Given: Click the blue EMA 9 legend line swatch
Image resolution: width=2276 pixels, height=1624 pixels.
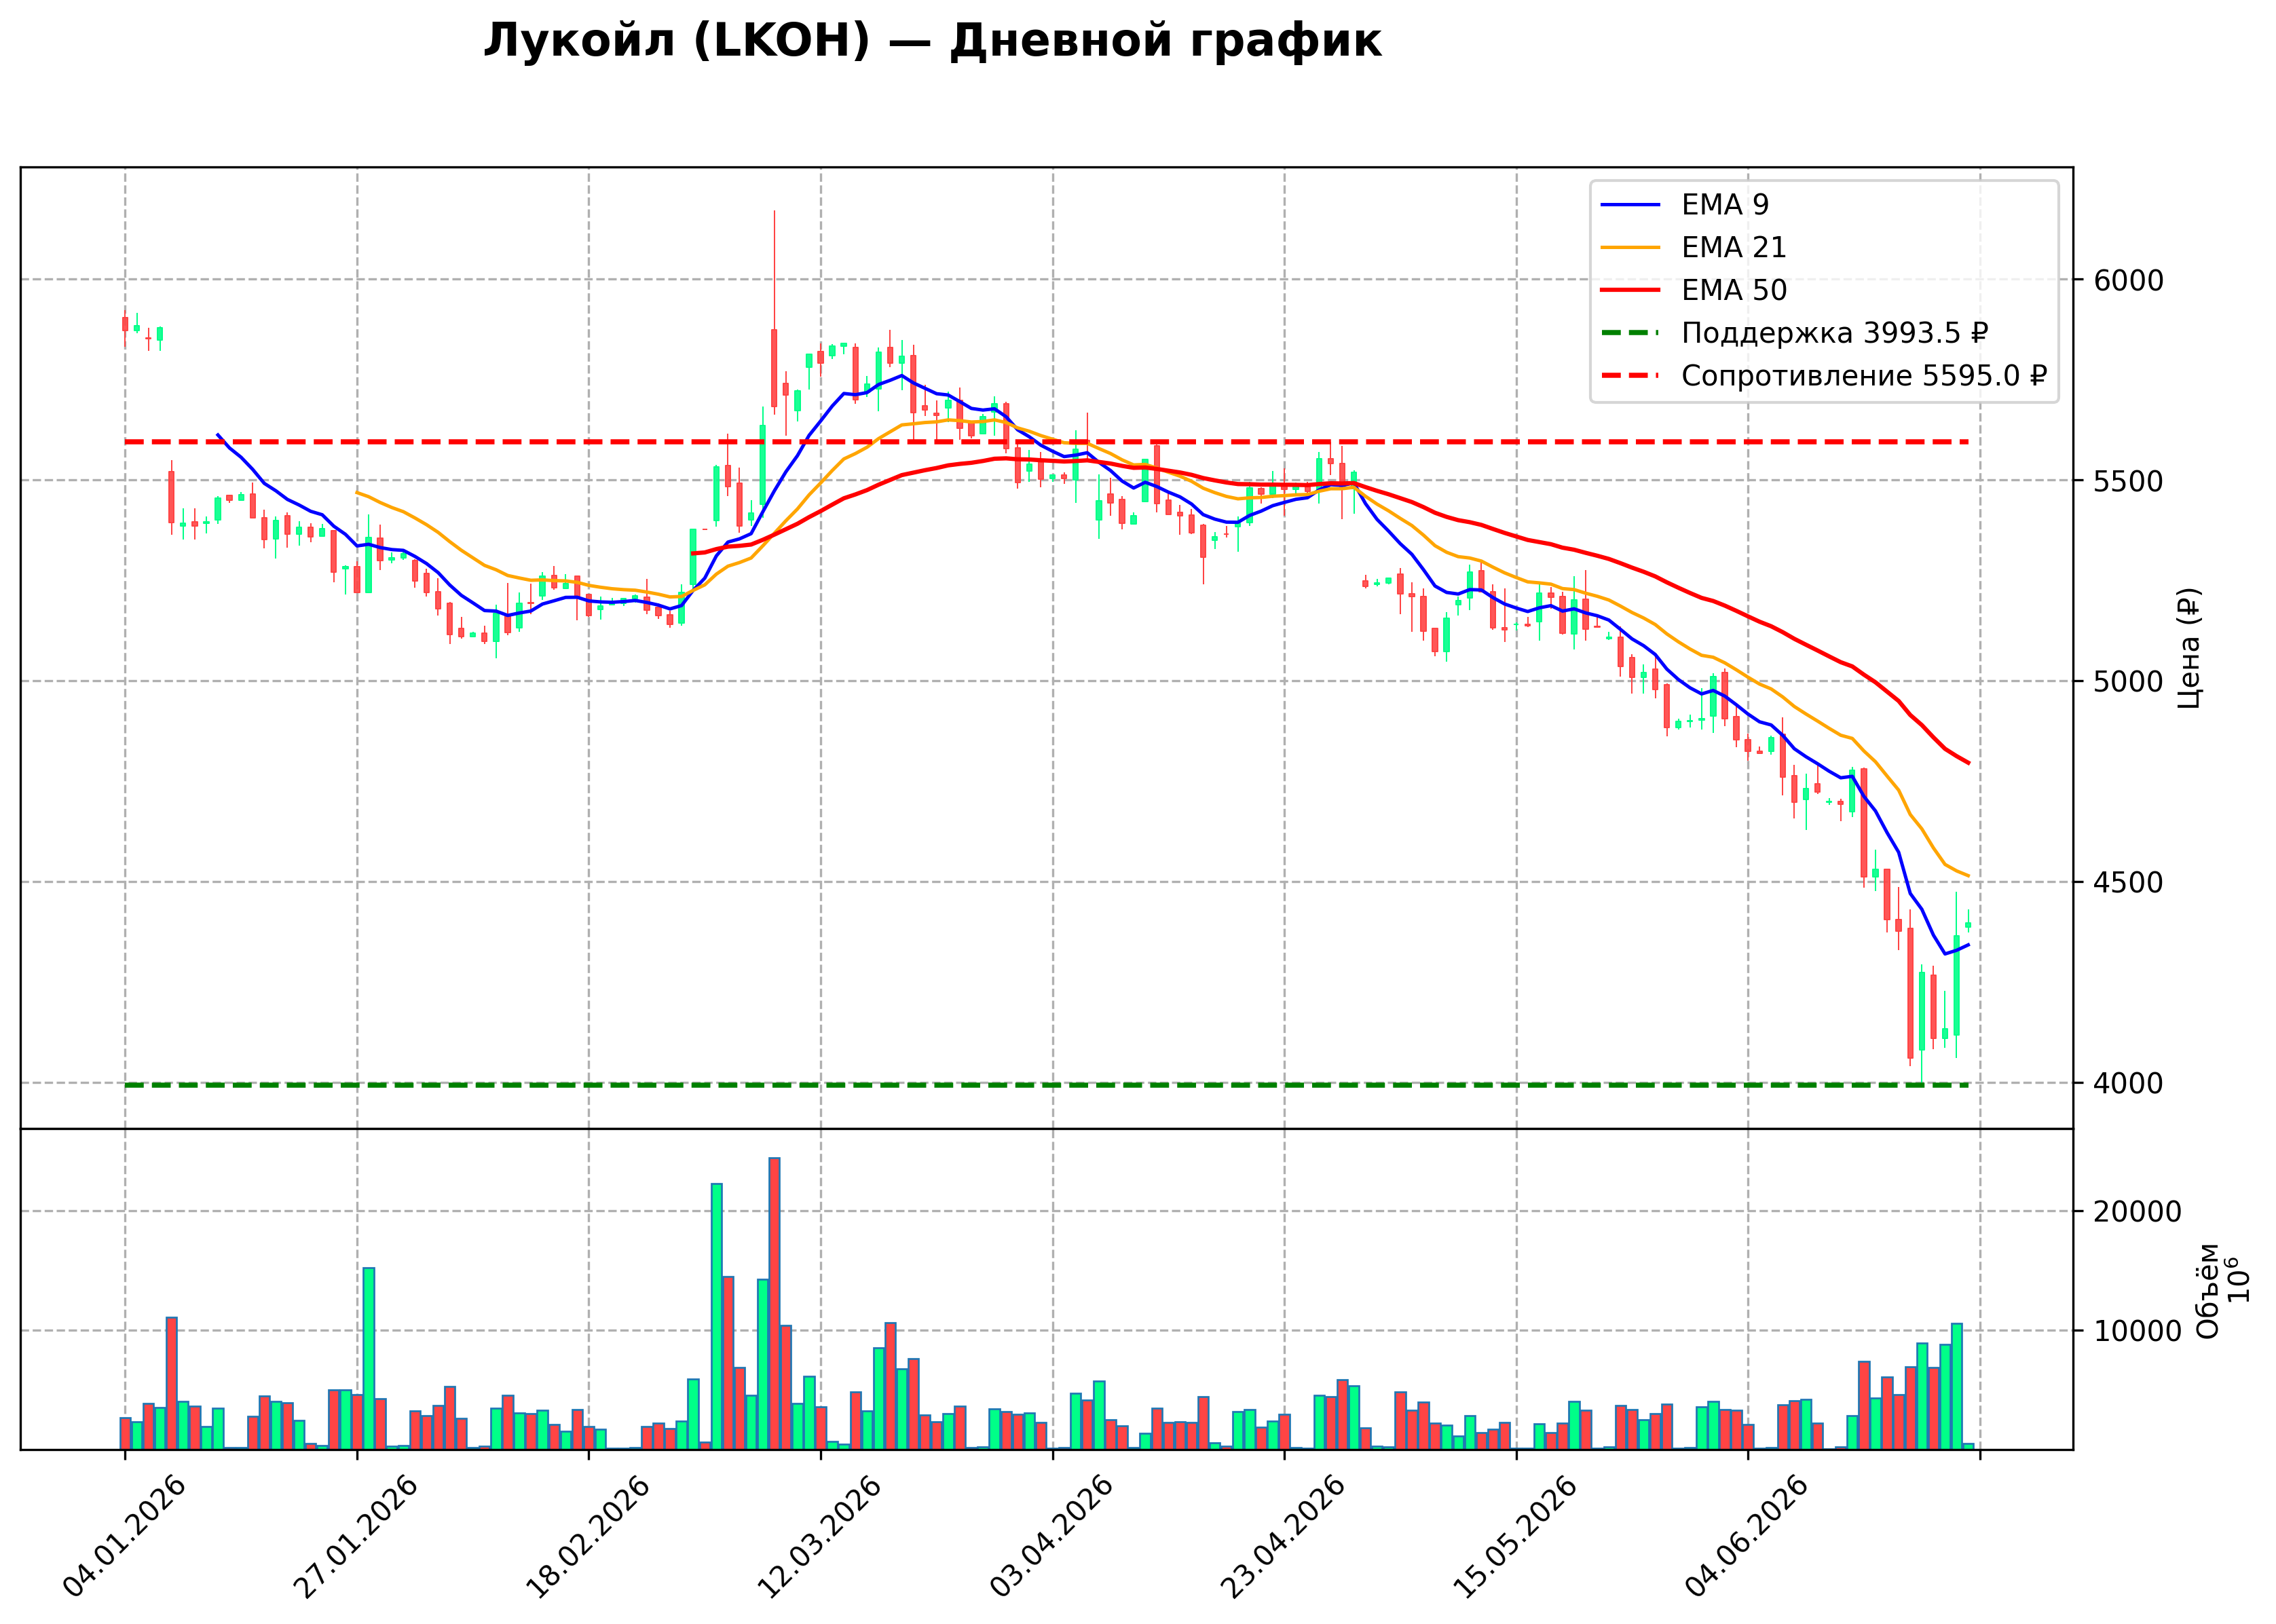Looking at the screenshot, I should pos(1630,205).
